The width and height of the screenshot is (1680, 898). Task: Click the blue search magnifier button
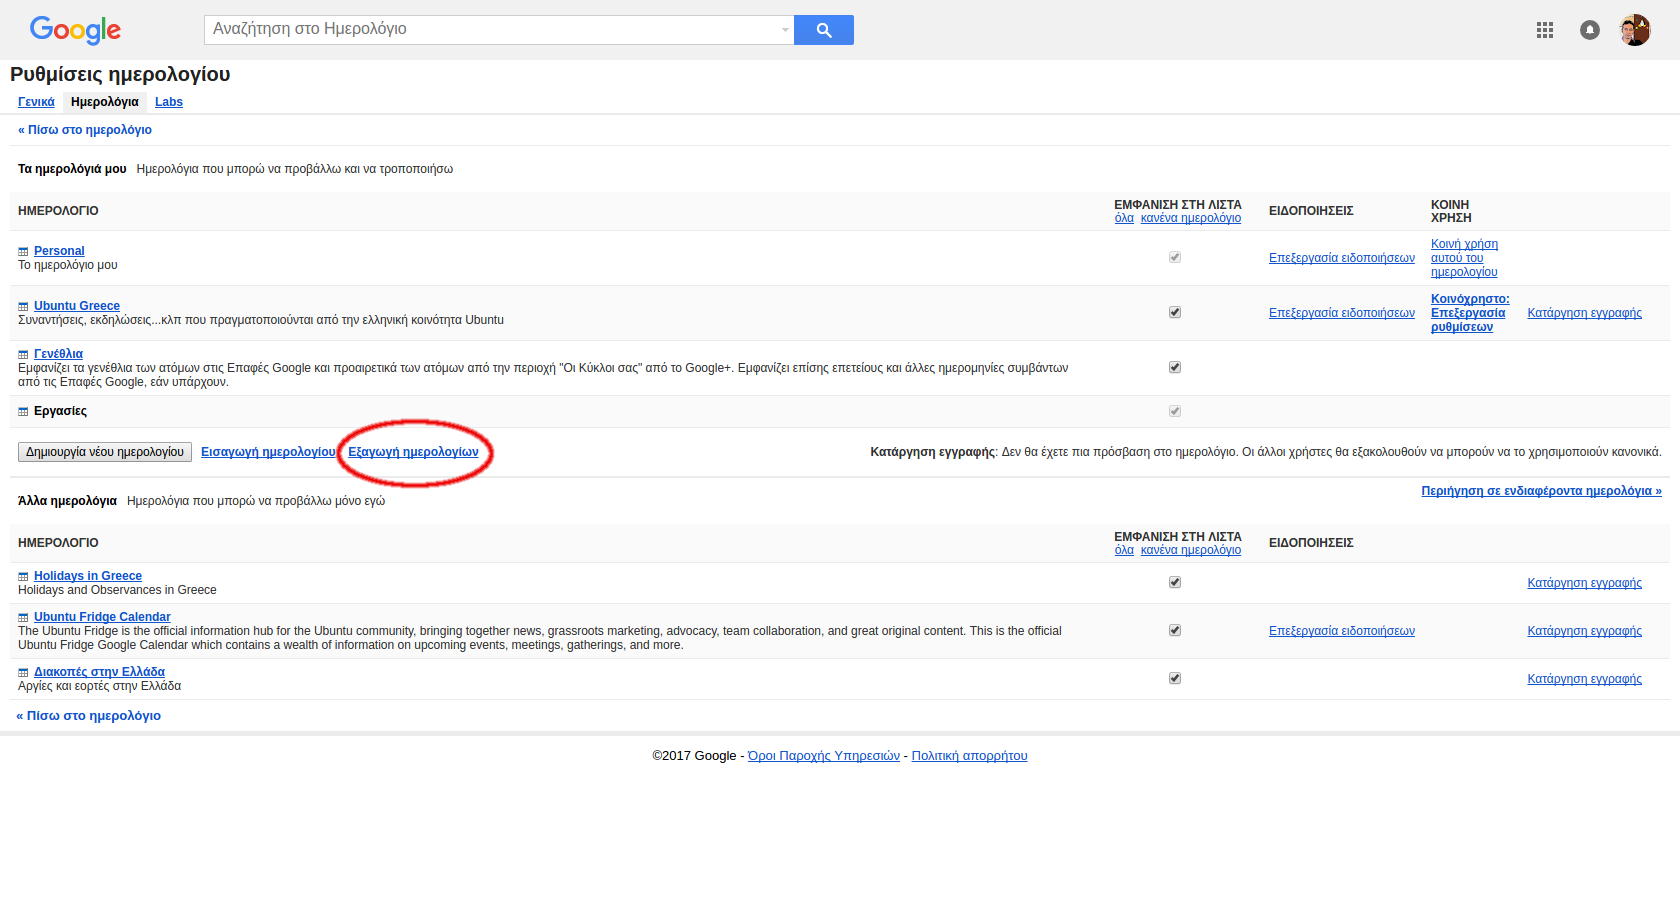(x=823, y=30)
